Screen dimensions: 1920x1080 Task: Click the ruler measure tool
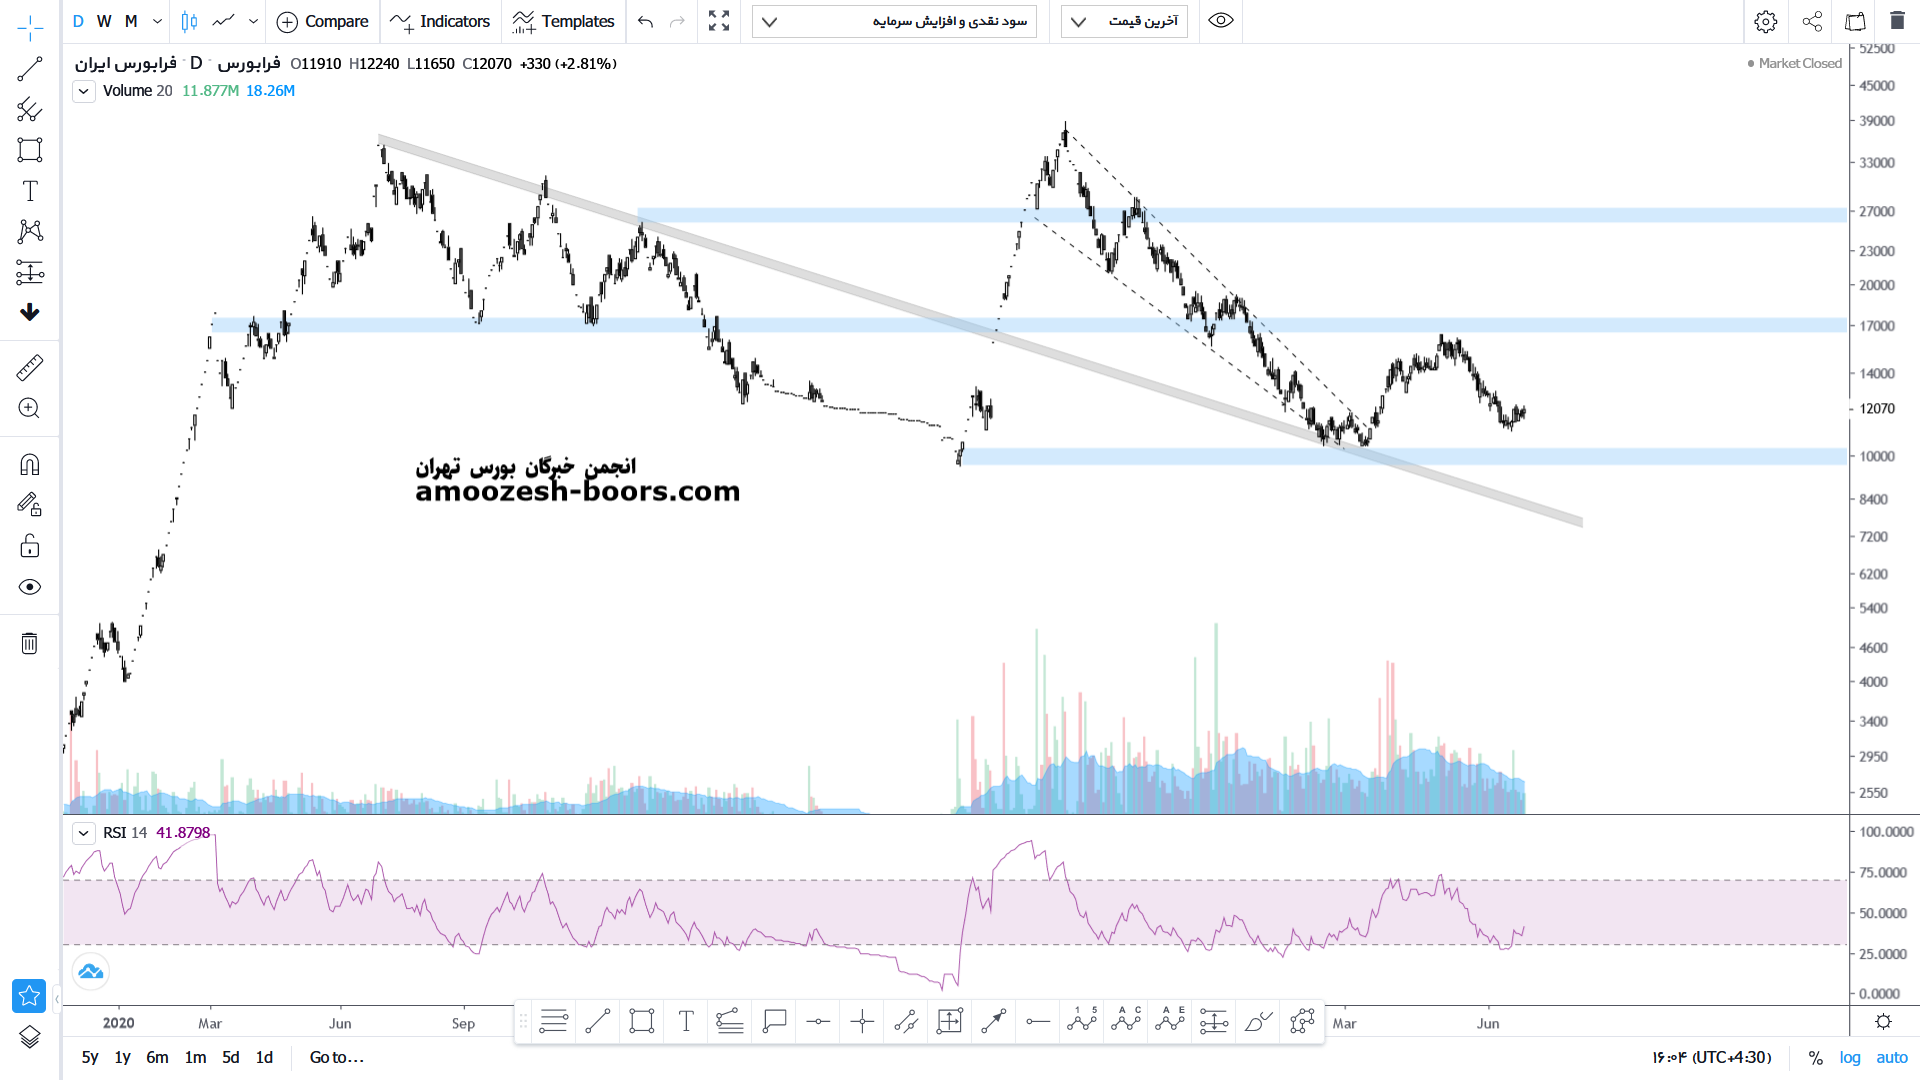pos(30,367)
